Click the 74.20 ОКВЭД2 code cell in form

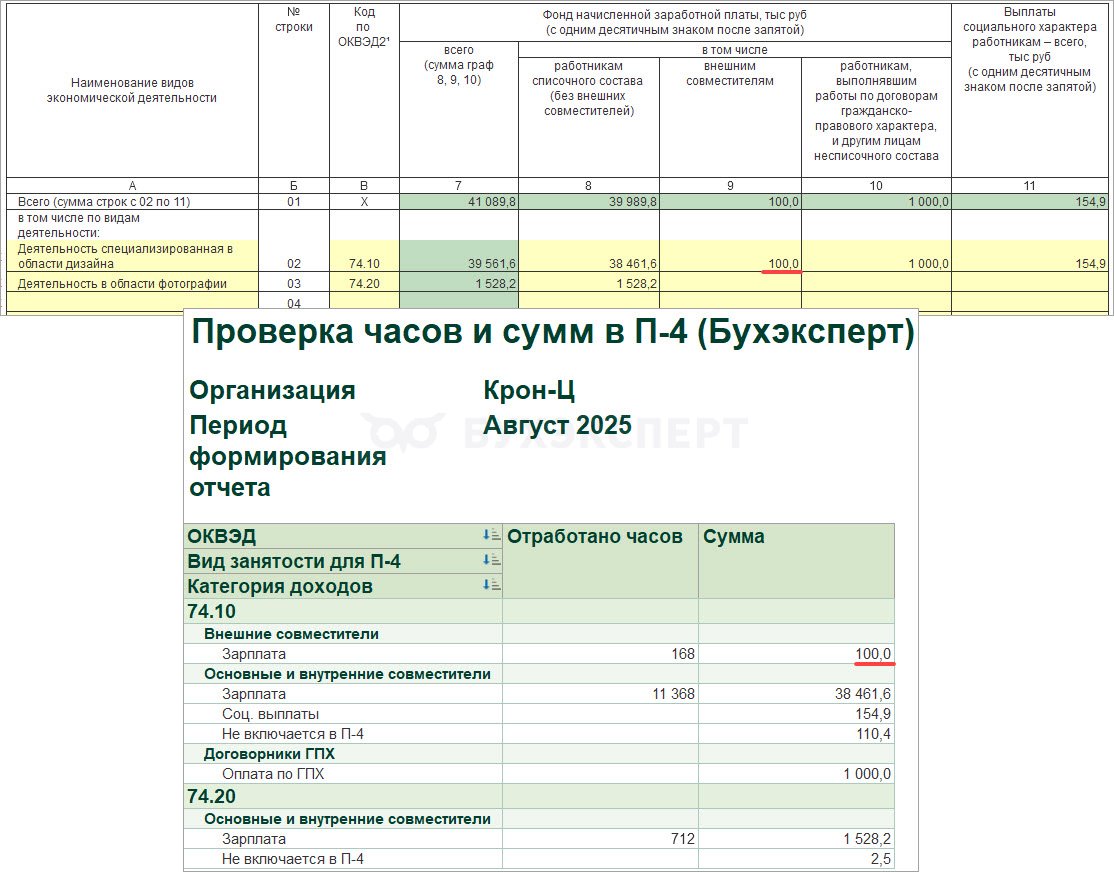coord(364,283)
